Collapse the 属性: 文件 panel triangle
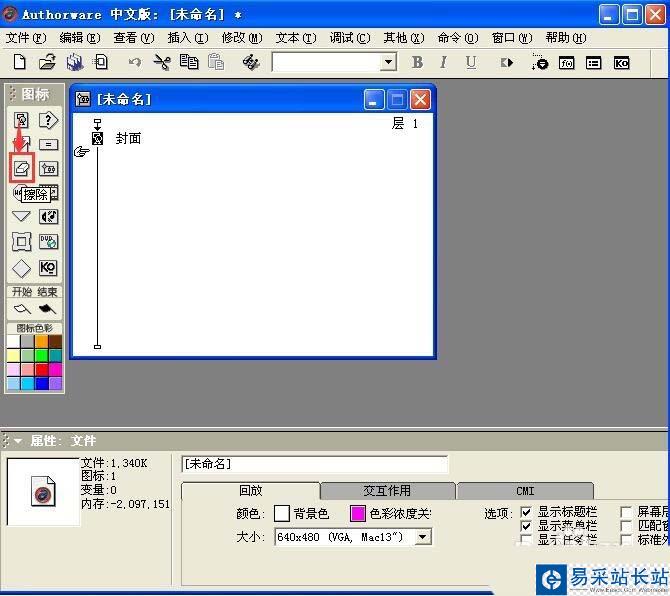Viewport: 670px width, 596px height. (x=18, y=440)
